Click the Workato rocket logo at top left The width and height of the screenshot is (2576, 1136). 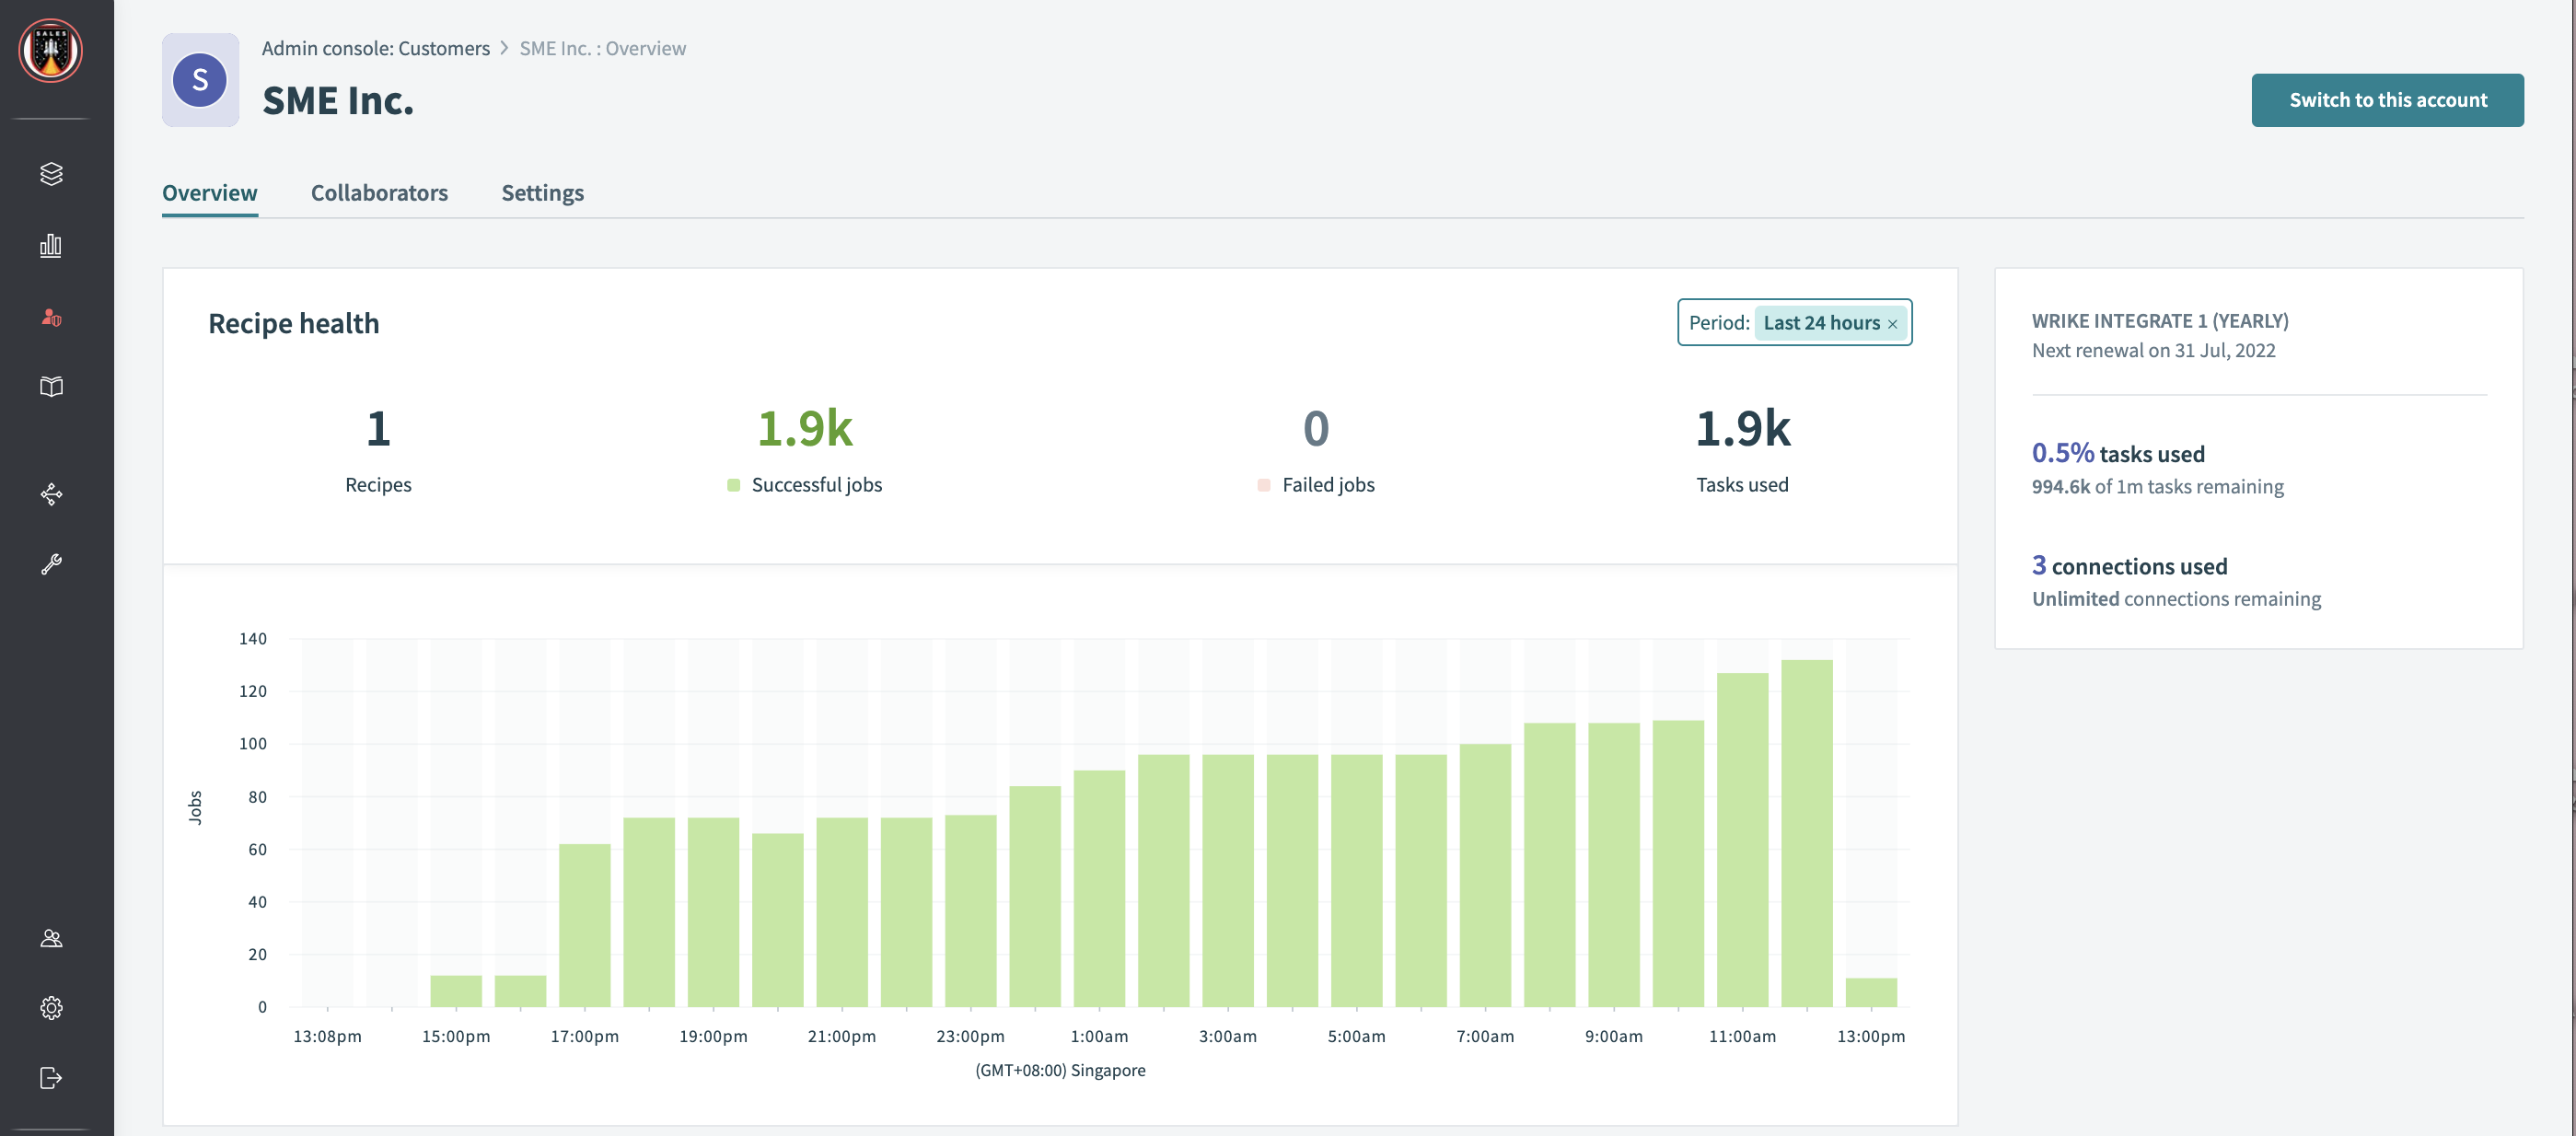pos(49,50)
